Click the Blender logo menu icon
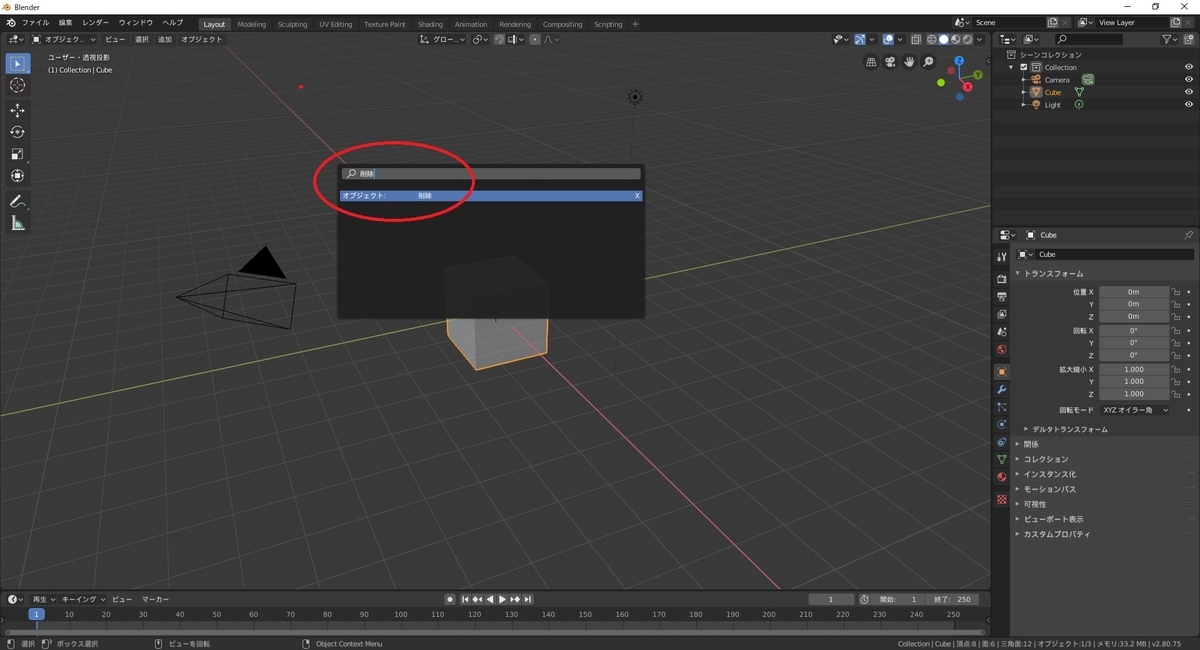 coord(10,22)
